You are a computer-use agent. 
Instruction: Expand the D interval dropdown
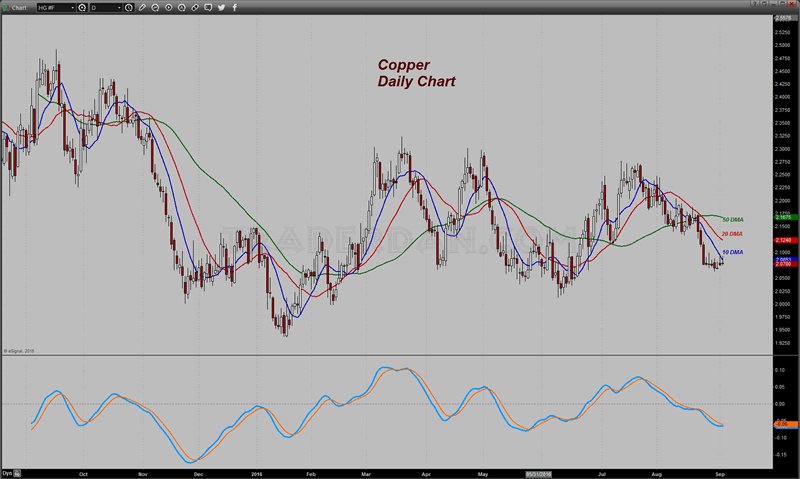[x=120, y=8]
